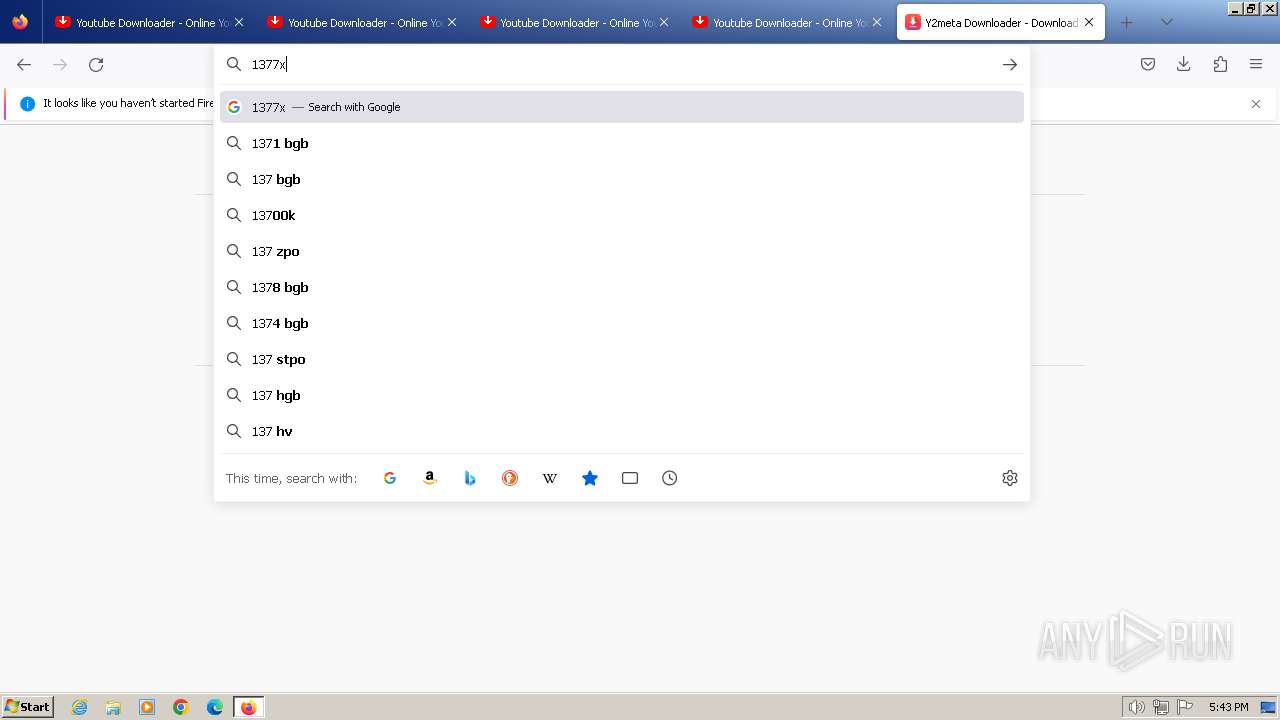The height and width of the screenshot is (720, 1280).
Task: Select '1377x — Search with Google' suggestion
Action: (x=622, y=107)
